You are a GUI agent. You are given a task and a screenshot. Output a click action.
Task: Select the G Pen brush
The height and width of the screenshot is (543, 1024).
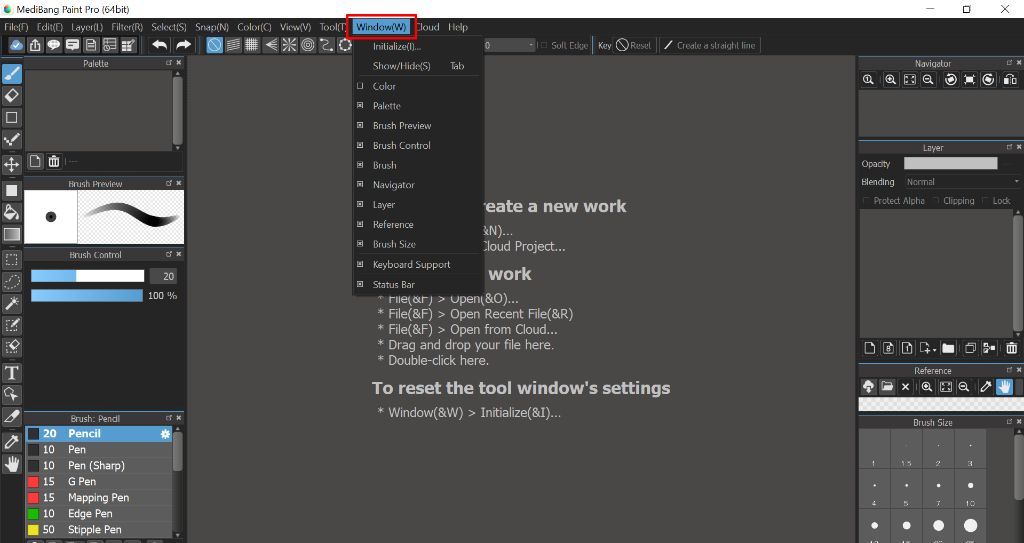click(x=99, y=482)
